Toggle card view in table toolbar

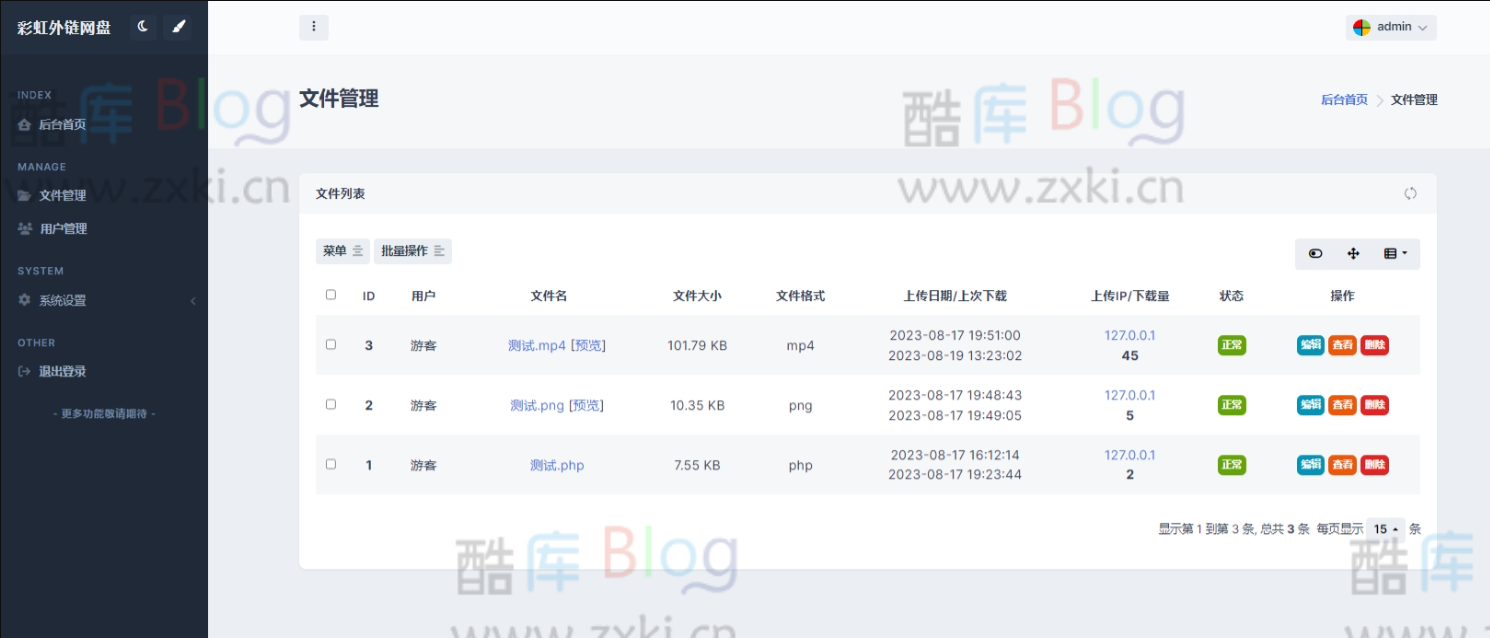click(x=1314, y=253)
